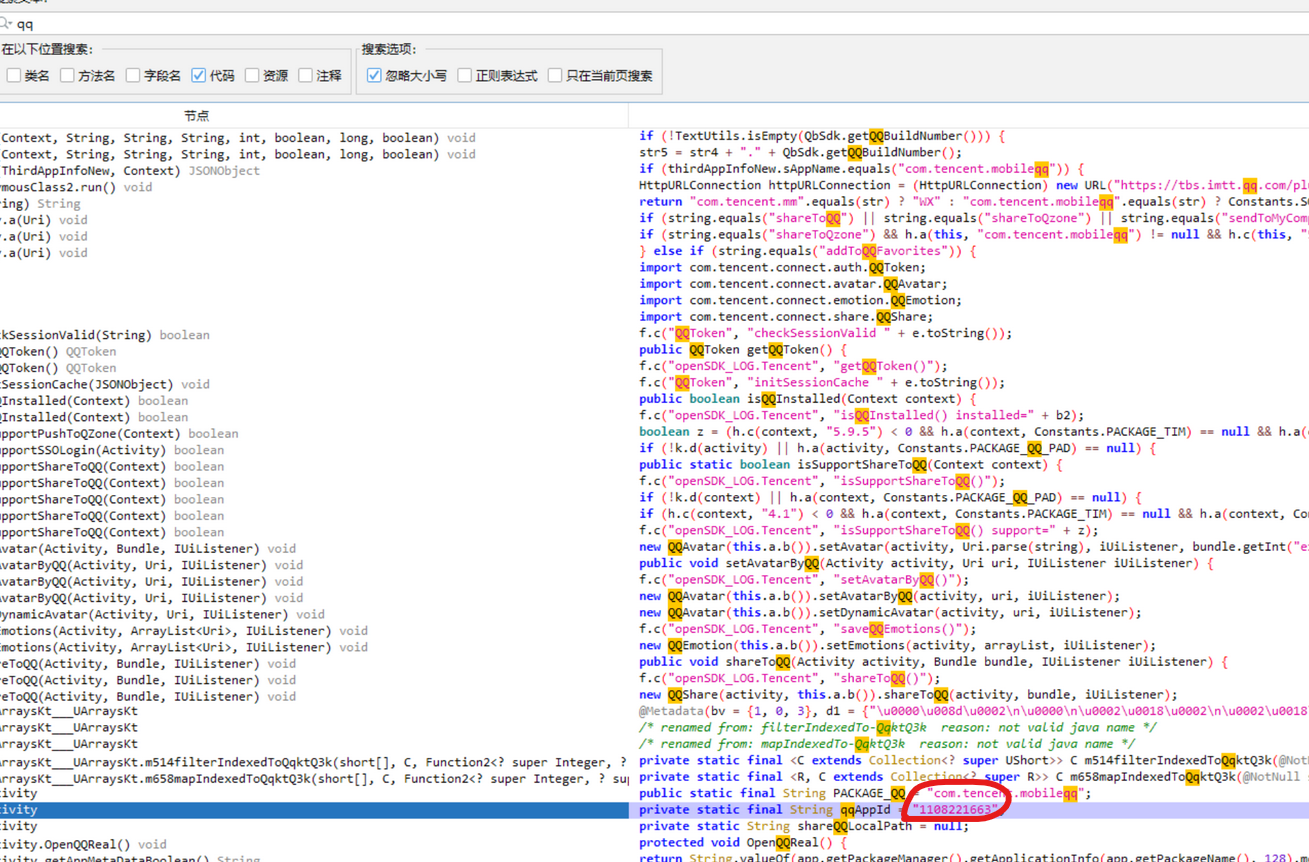Tick the 资源 checkbox

tap(252, 75)
